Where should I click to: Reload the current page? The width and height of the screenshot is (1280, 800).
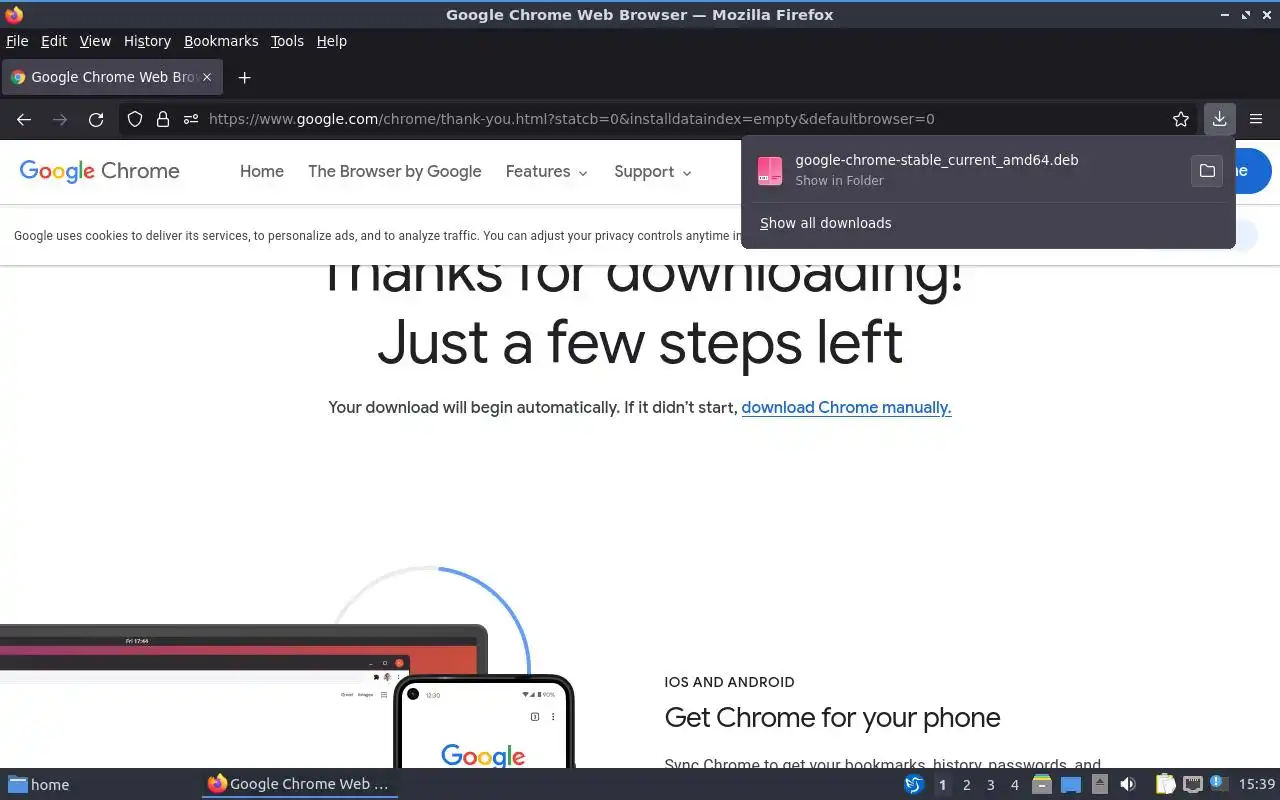(x=96, y=119)
